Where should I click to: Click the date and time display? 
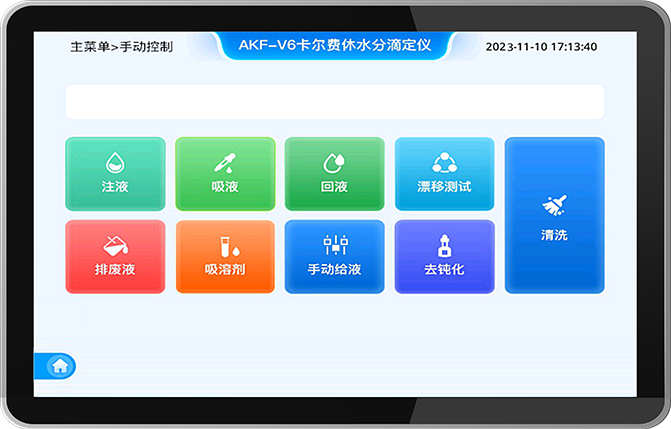click(x=541, y=47)
